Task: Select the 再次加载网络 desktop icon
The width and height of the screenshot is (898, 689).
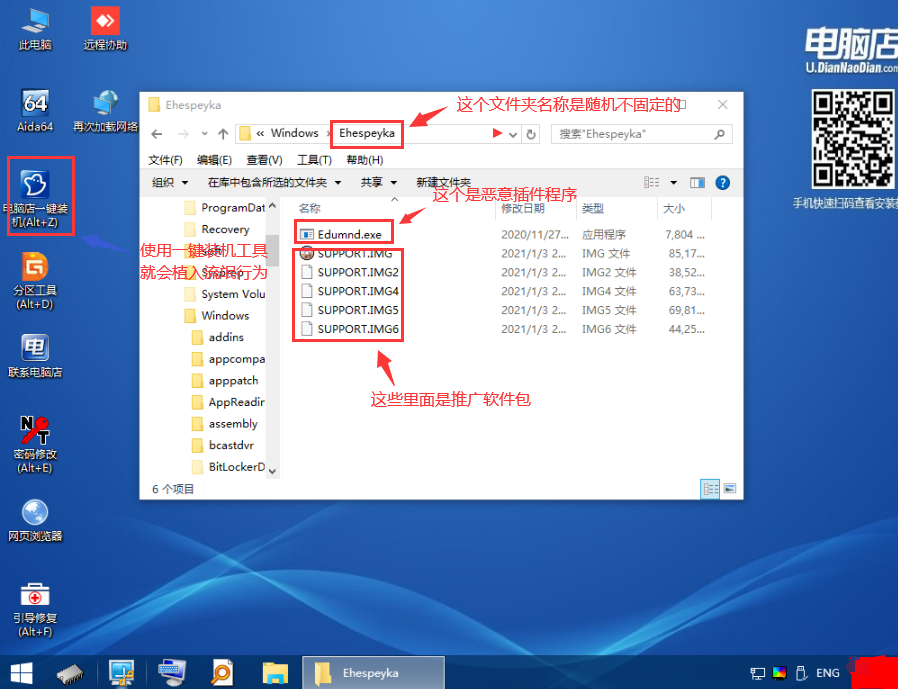Action: (x=106, y=111)
